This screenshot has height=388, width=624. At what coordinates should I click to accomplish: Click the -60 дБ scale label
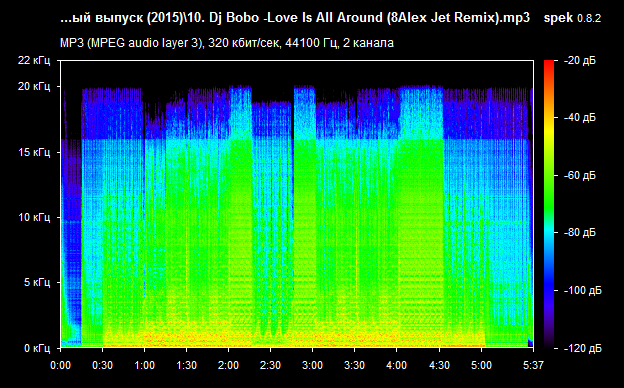click(x=580, y=175)
